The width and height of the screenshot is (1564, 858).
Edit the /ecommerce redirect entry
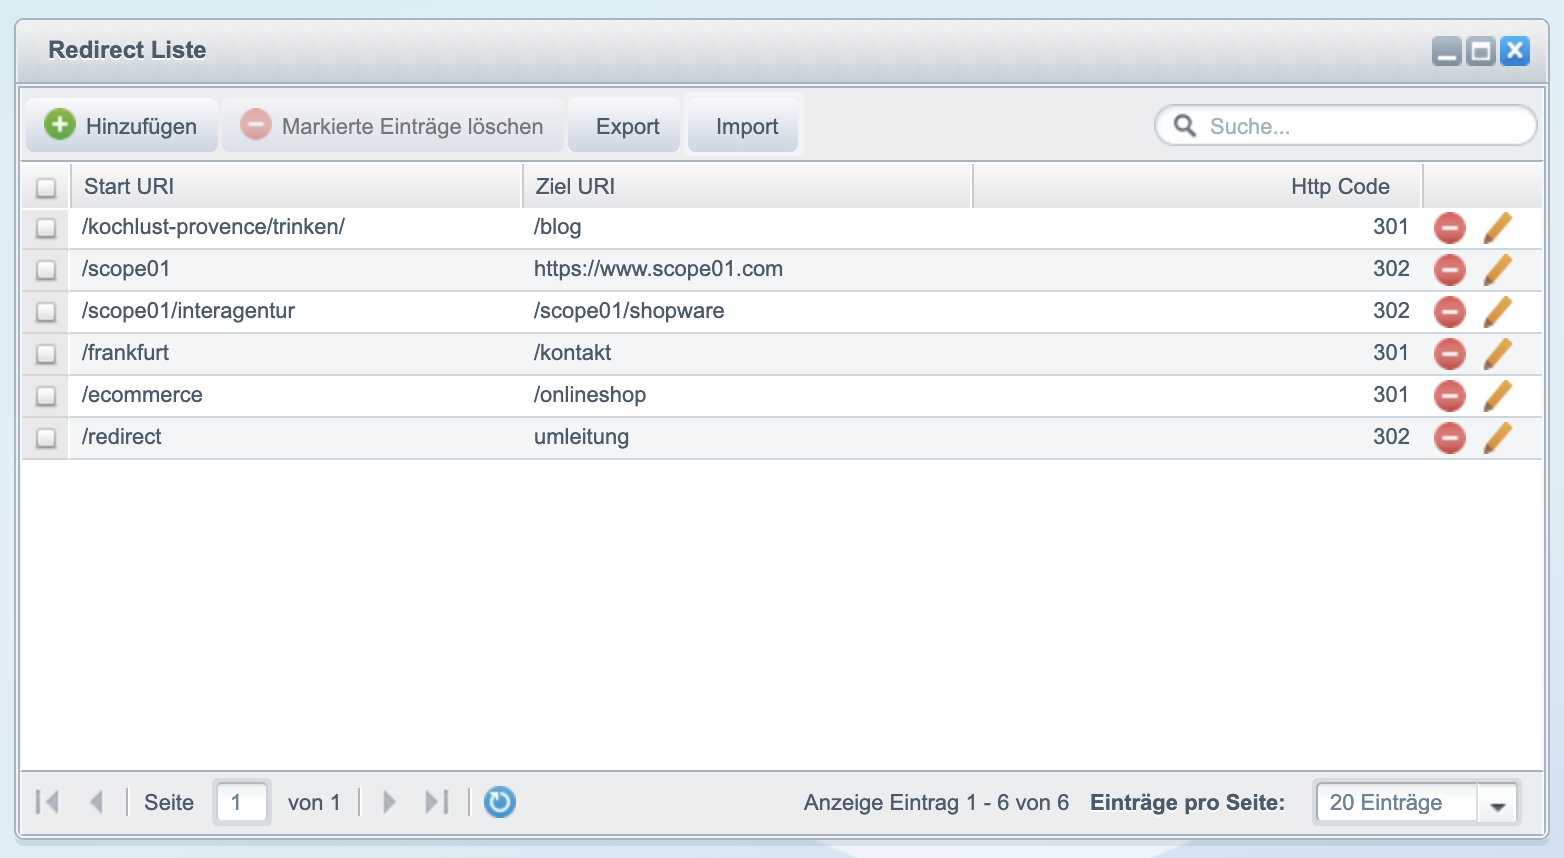(1497, 396)
